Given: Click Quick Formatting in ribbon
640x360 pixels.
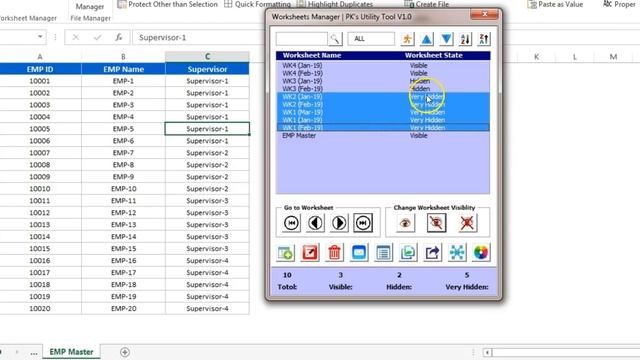Looking at the screenshot, I should [x=258, y=4].
